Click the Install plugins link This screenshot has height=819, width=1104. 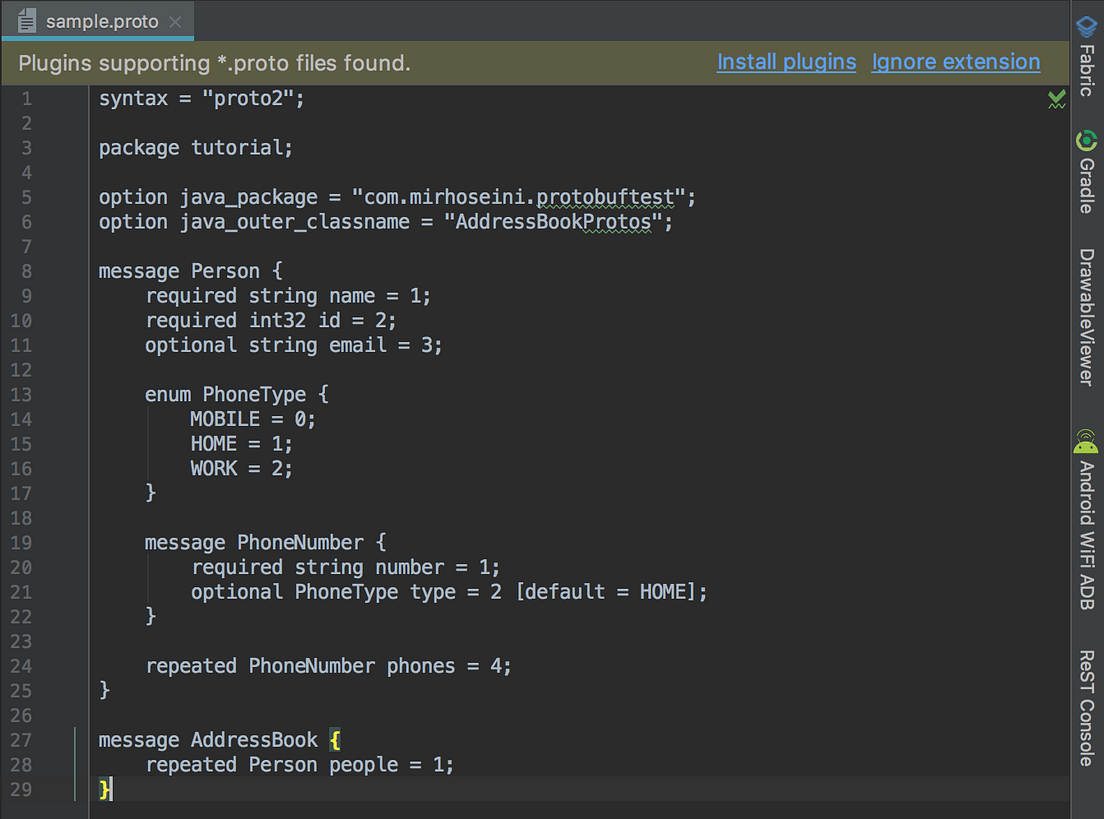(x=786, y=62)
